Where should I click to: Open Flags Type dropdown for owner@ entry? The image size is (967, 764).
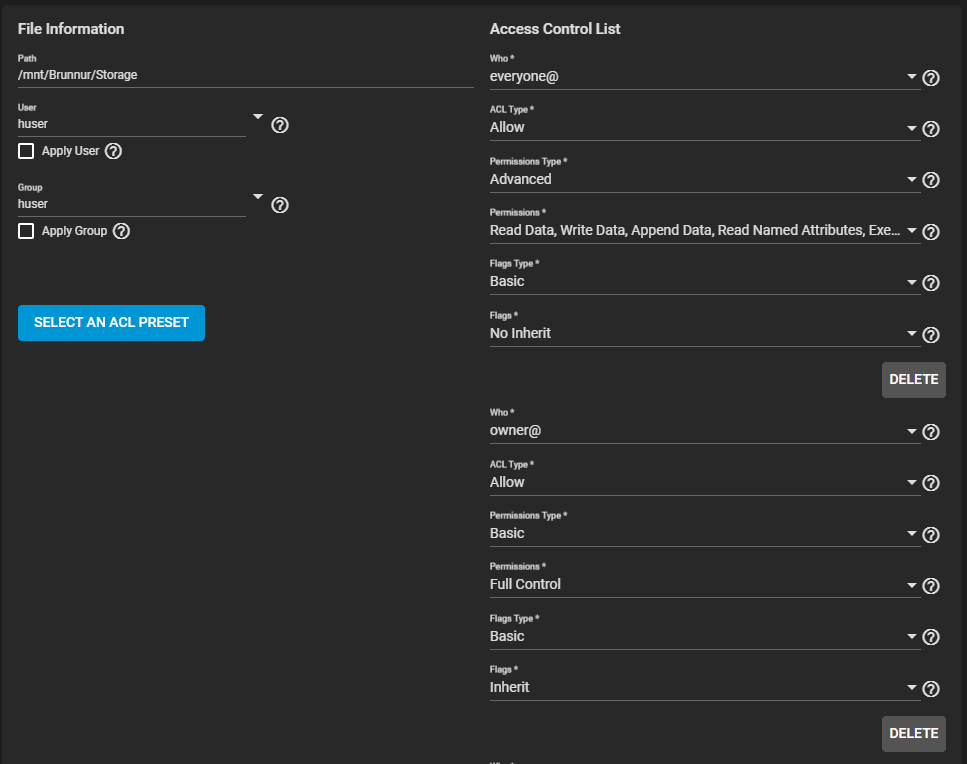click(704, 636)
